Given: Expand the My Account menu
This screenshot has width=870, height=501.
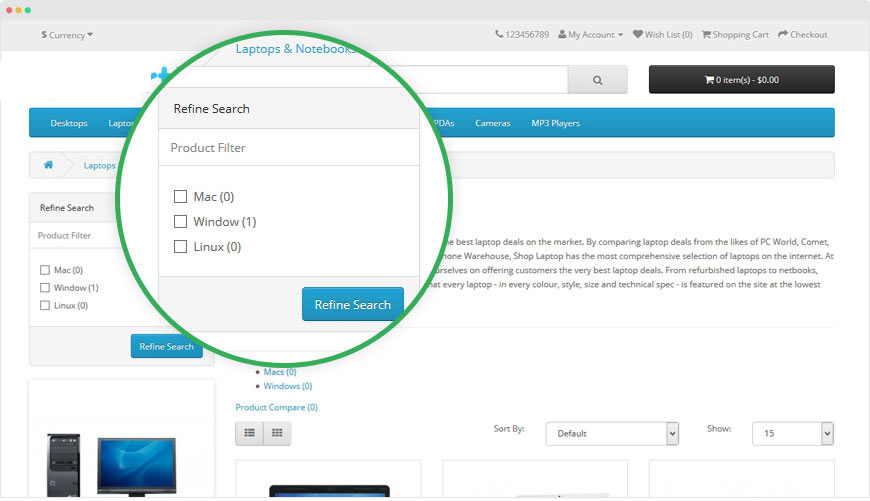Looking at the screenshot, I should (590, 35).
